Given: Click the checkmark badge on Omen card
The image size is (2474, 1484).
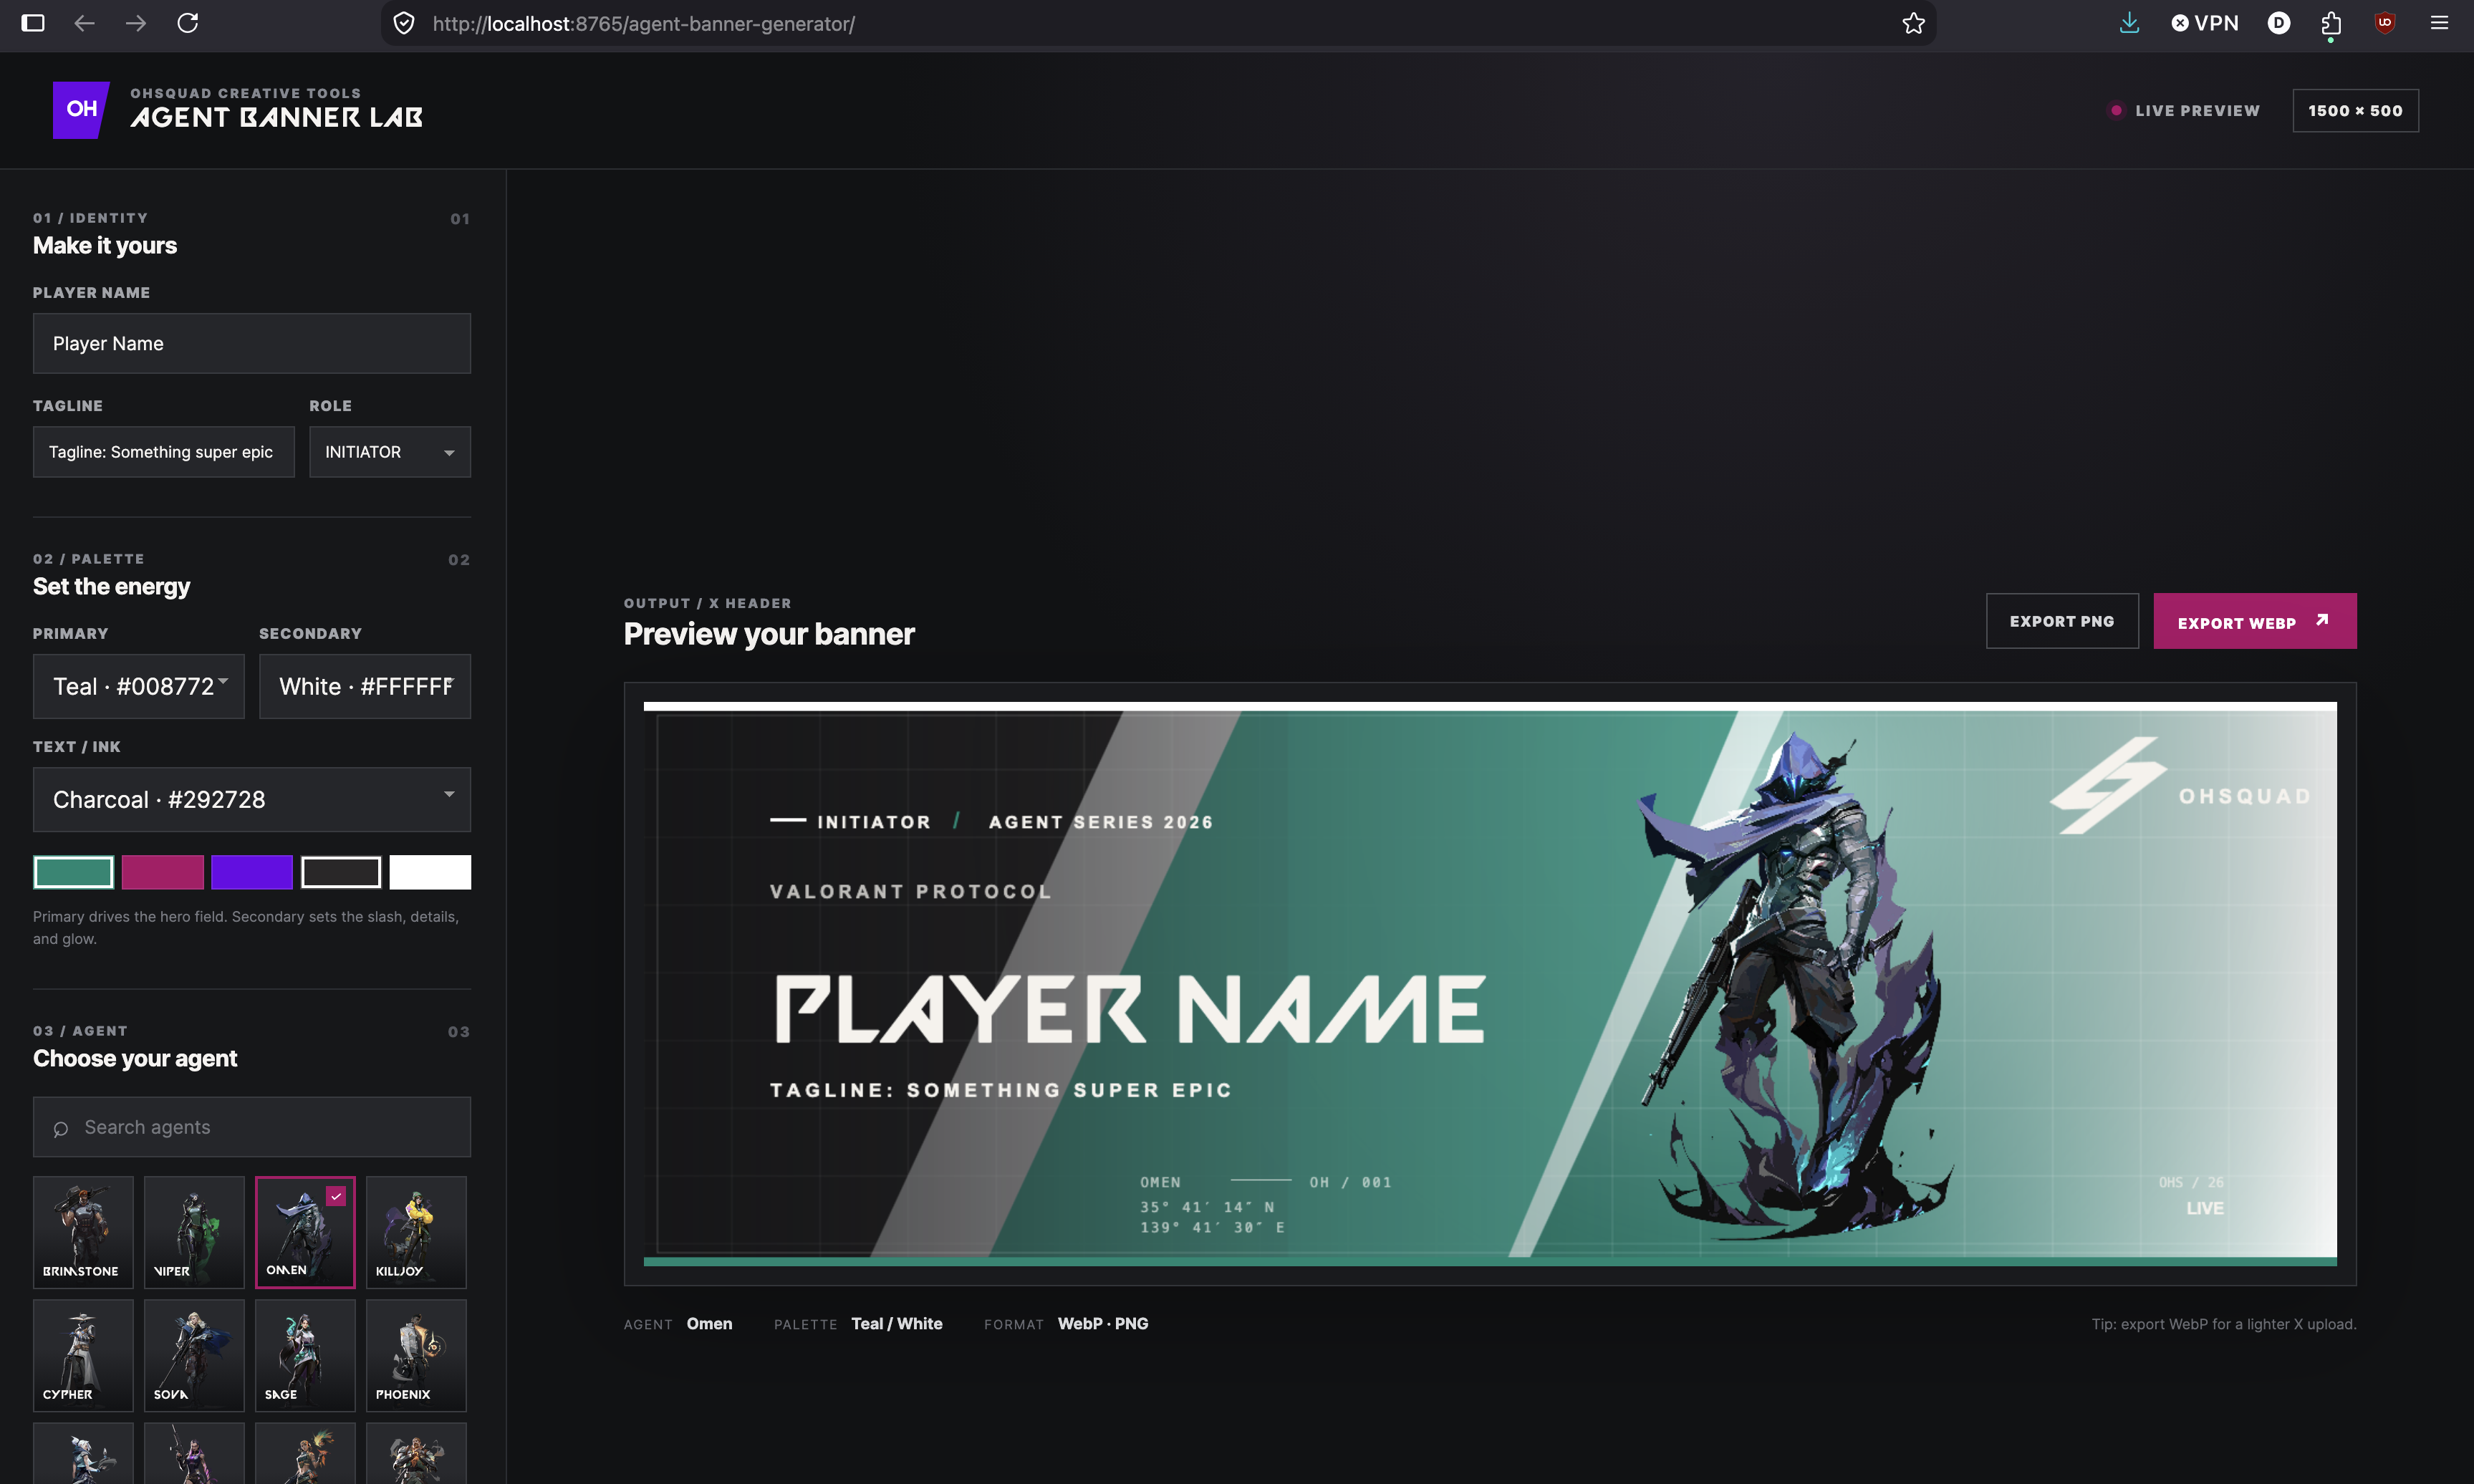Looking at the screenshot, I should [x=336, y=1196].
